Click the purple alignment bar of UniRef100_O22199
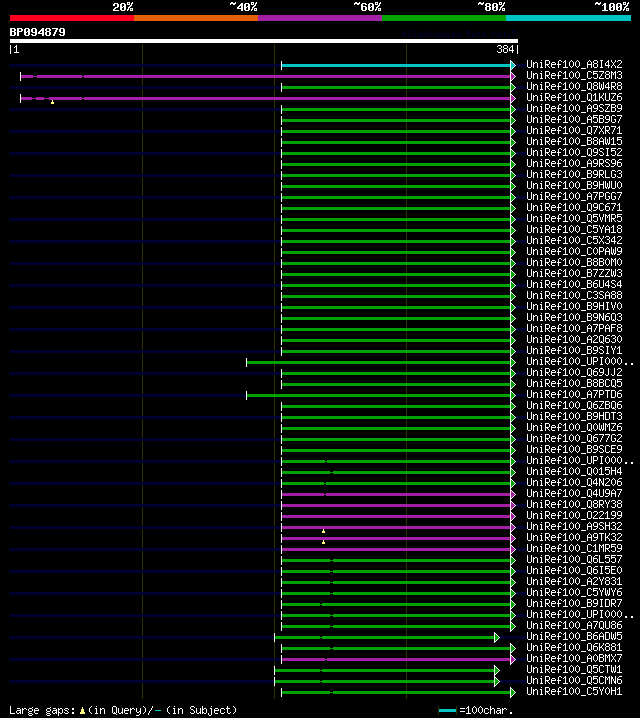640x718 pixels. (396, 517)
